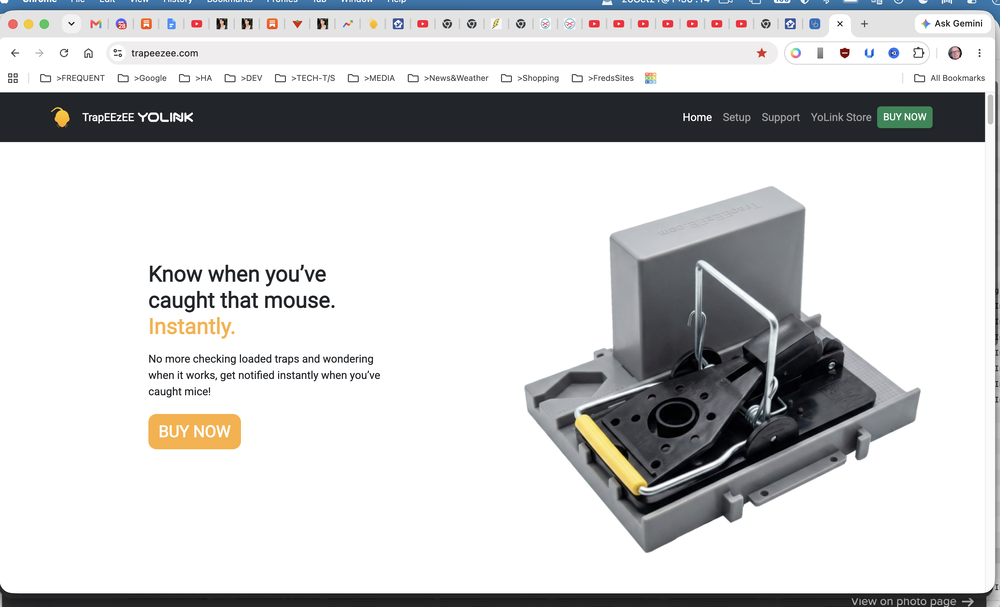
Task: Expand the >HA bookmark folder
Action: point(195,78)
